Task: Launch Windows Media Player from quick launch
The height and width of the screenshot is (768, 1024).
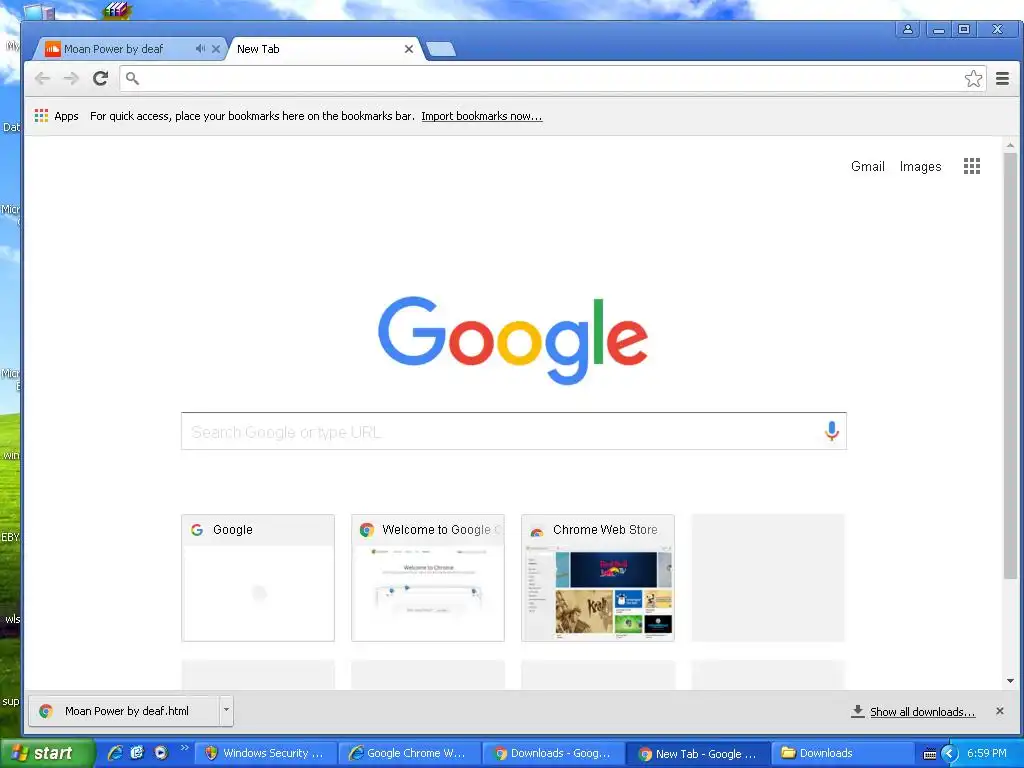Action: 161,754
